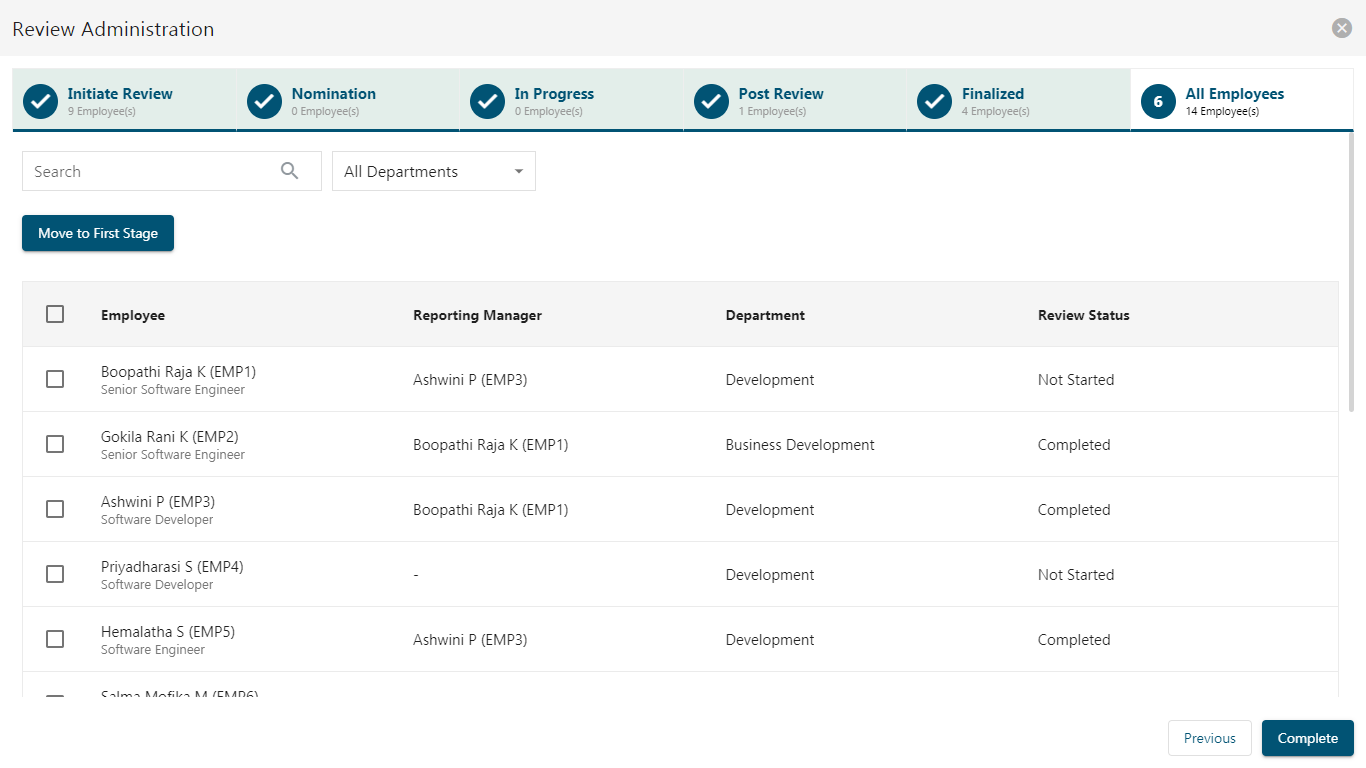The height and width of the screenshot is (768, 1366).
Task: Click the Post Review checkmark icon
Action: [711, 101]
